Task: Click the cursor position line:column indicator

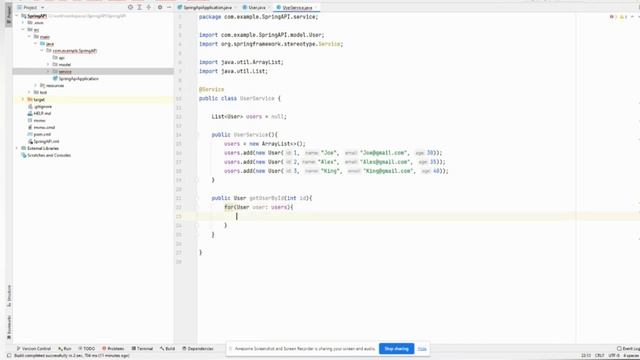Action: (586, 356)
